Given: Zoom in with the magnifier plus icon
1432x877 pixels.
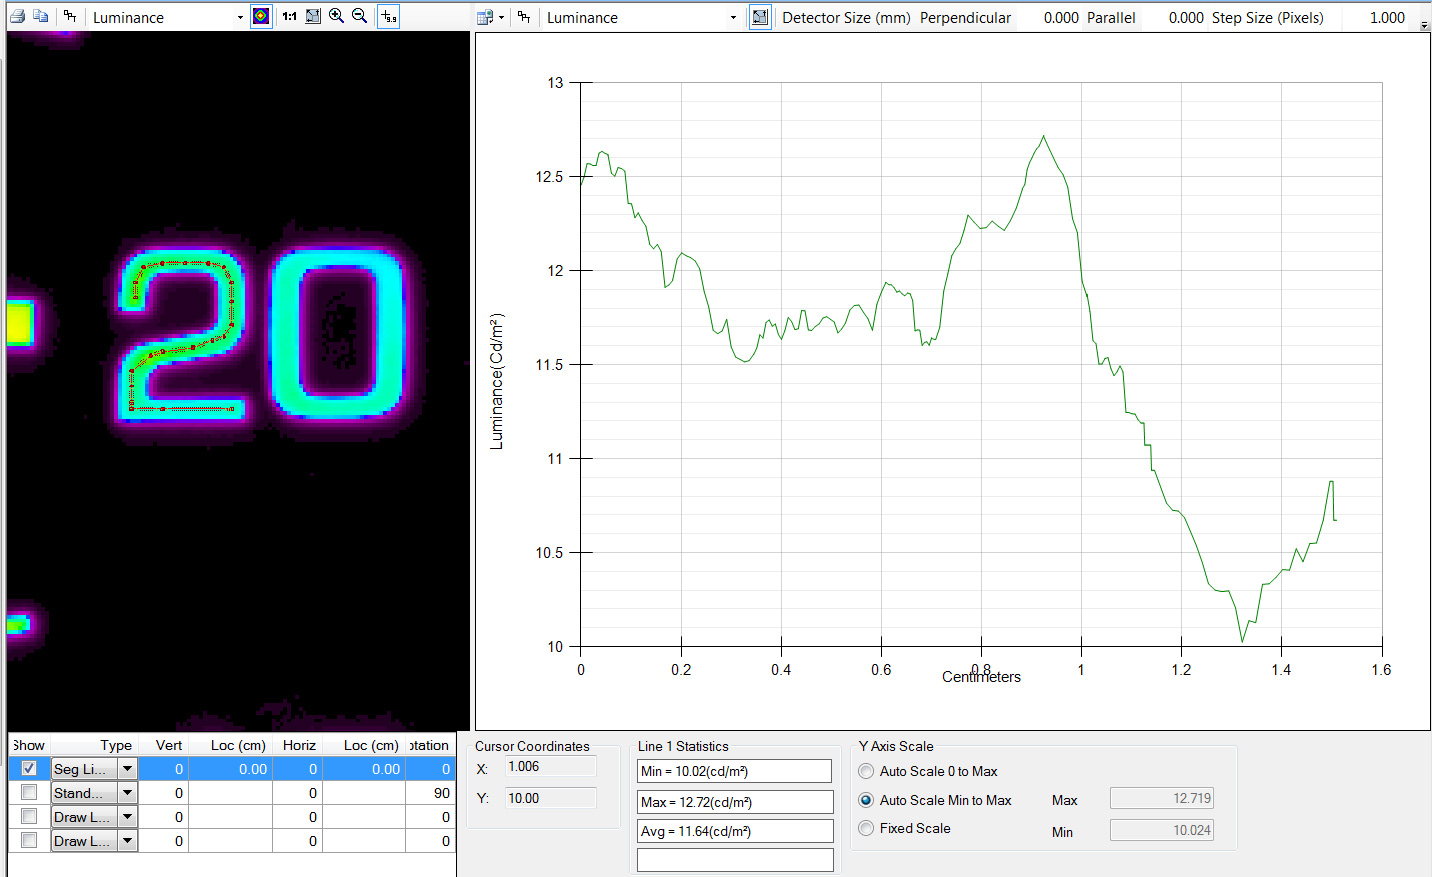Looking at the screenshot, I should click(336, 17).
